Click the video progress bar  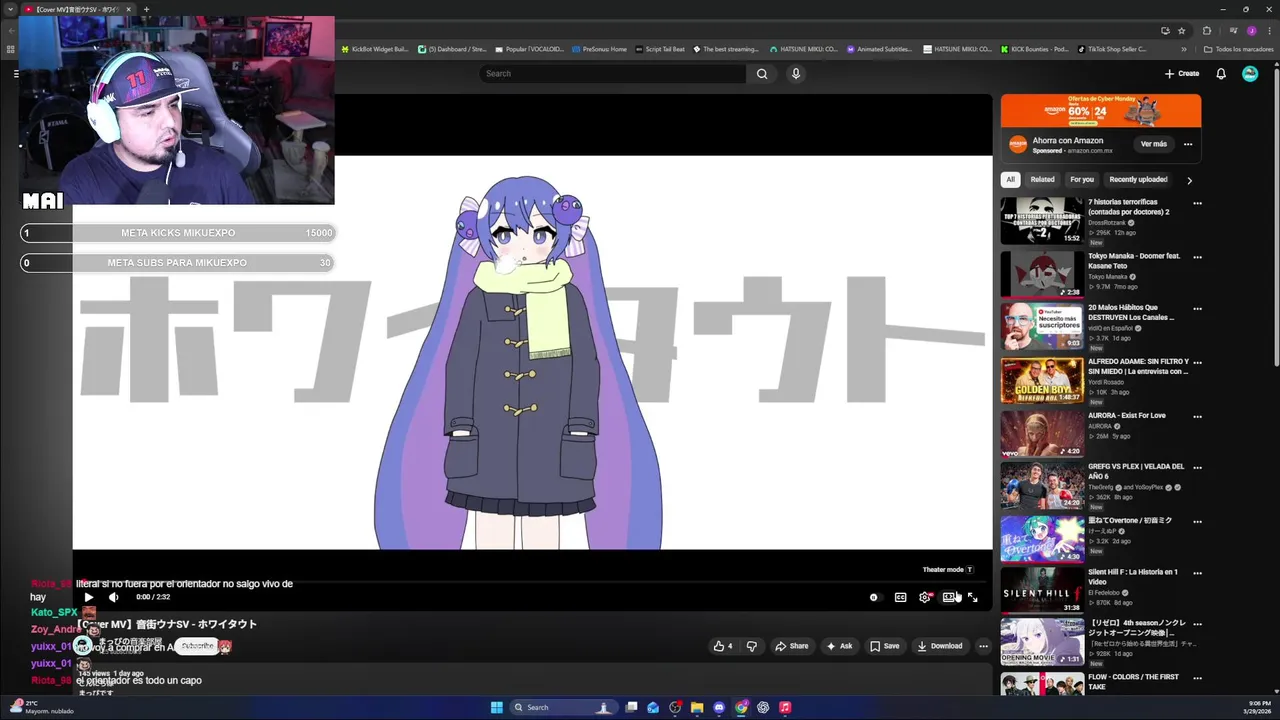(532, 582)
